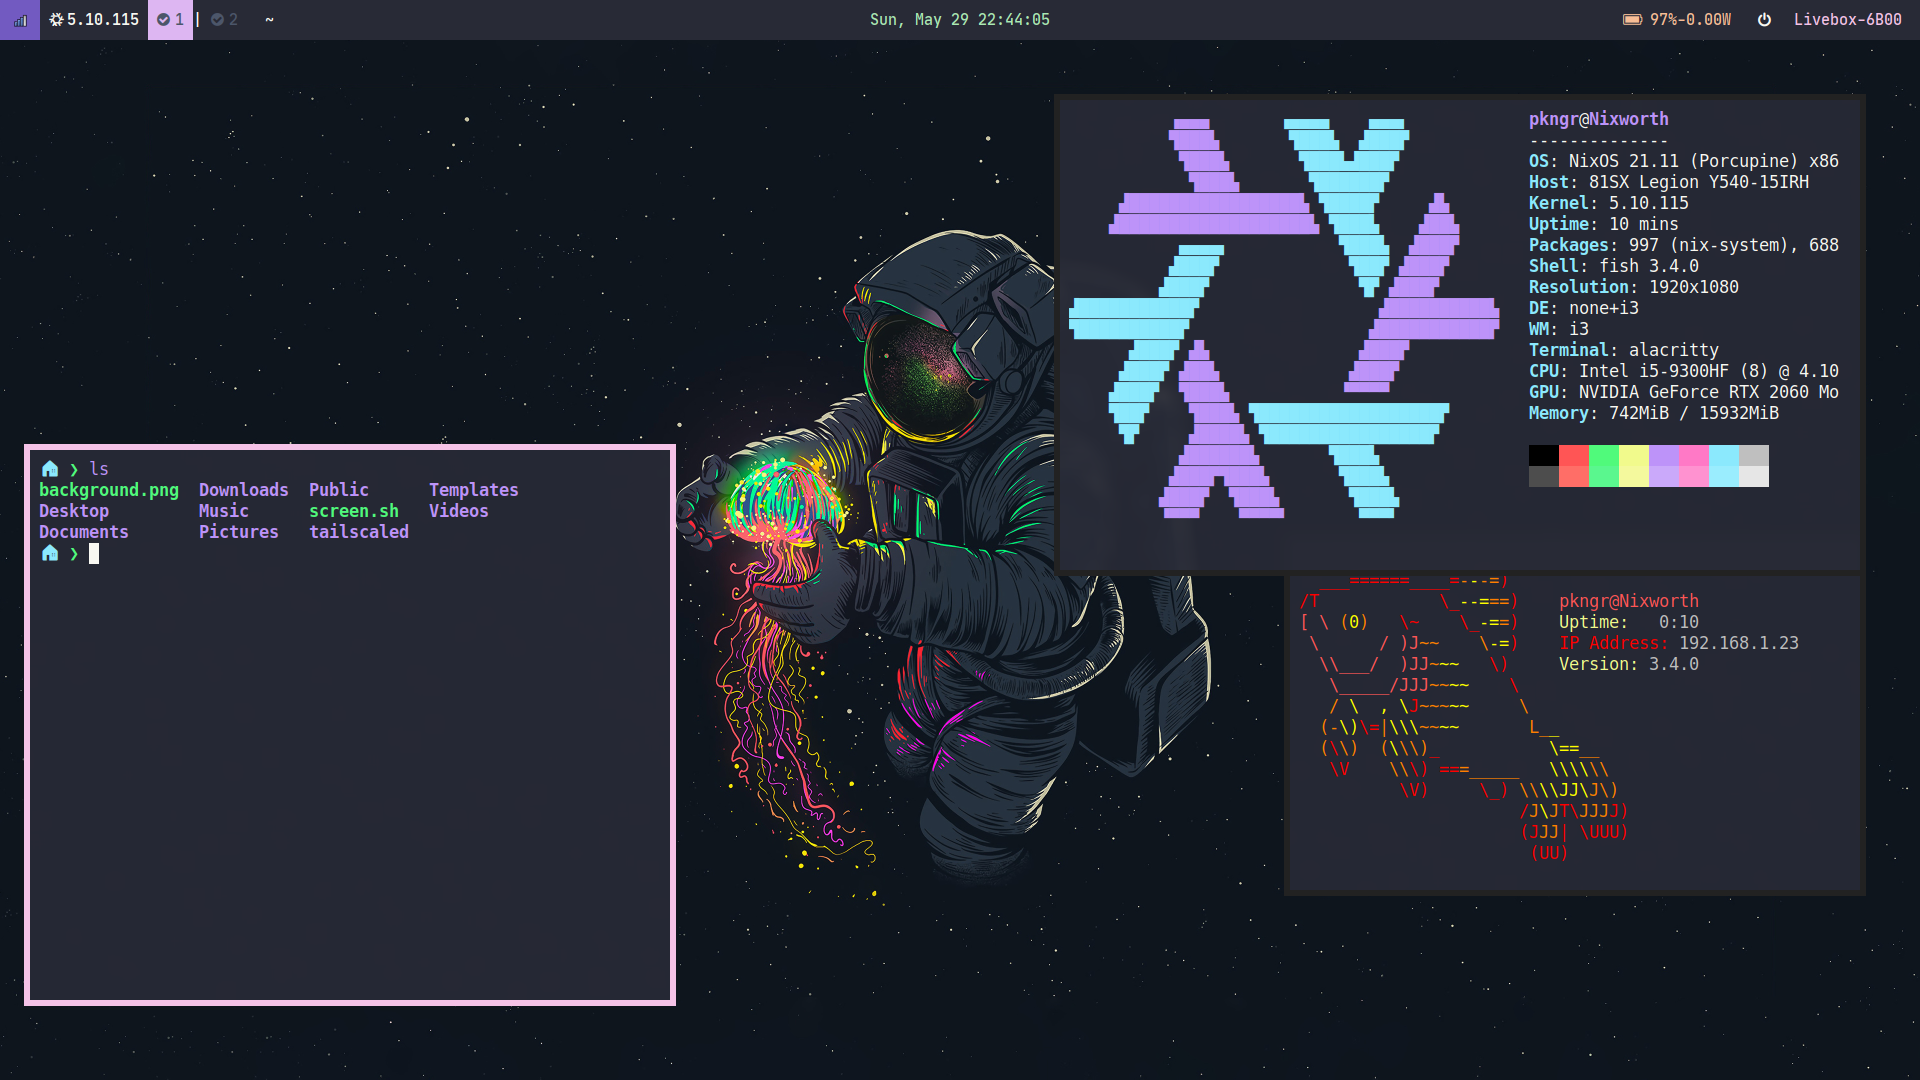Click the GPU: NVIDIA GeForce line

tap(1683, 392)
